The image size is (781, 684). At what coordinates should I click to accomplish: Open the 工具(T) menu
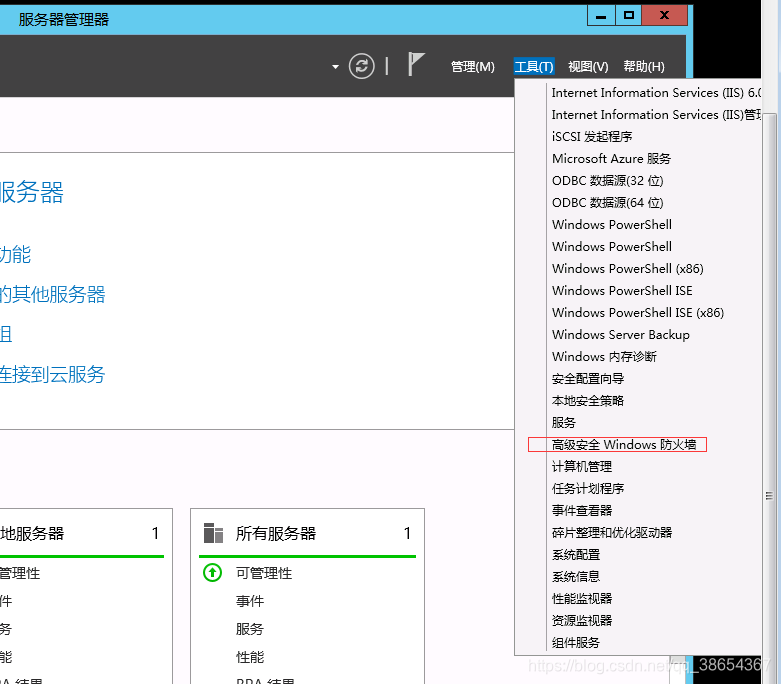tap(533, 67)
